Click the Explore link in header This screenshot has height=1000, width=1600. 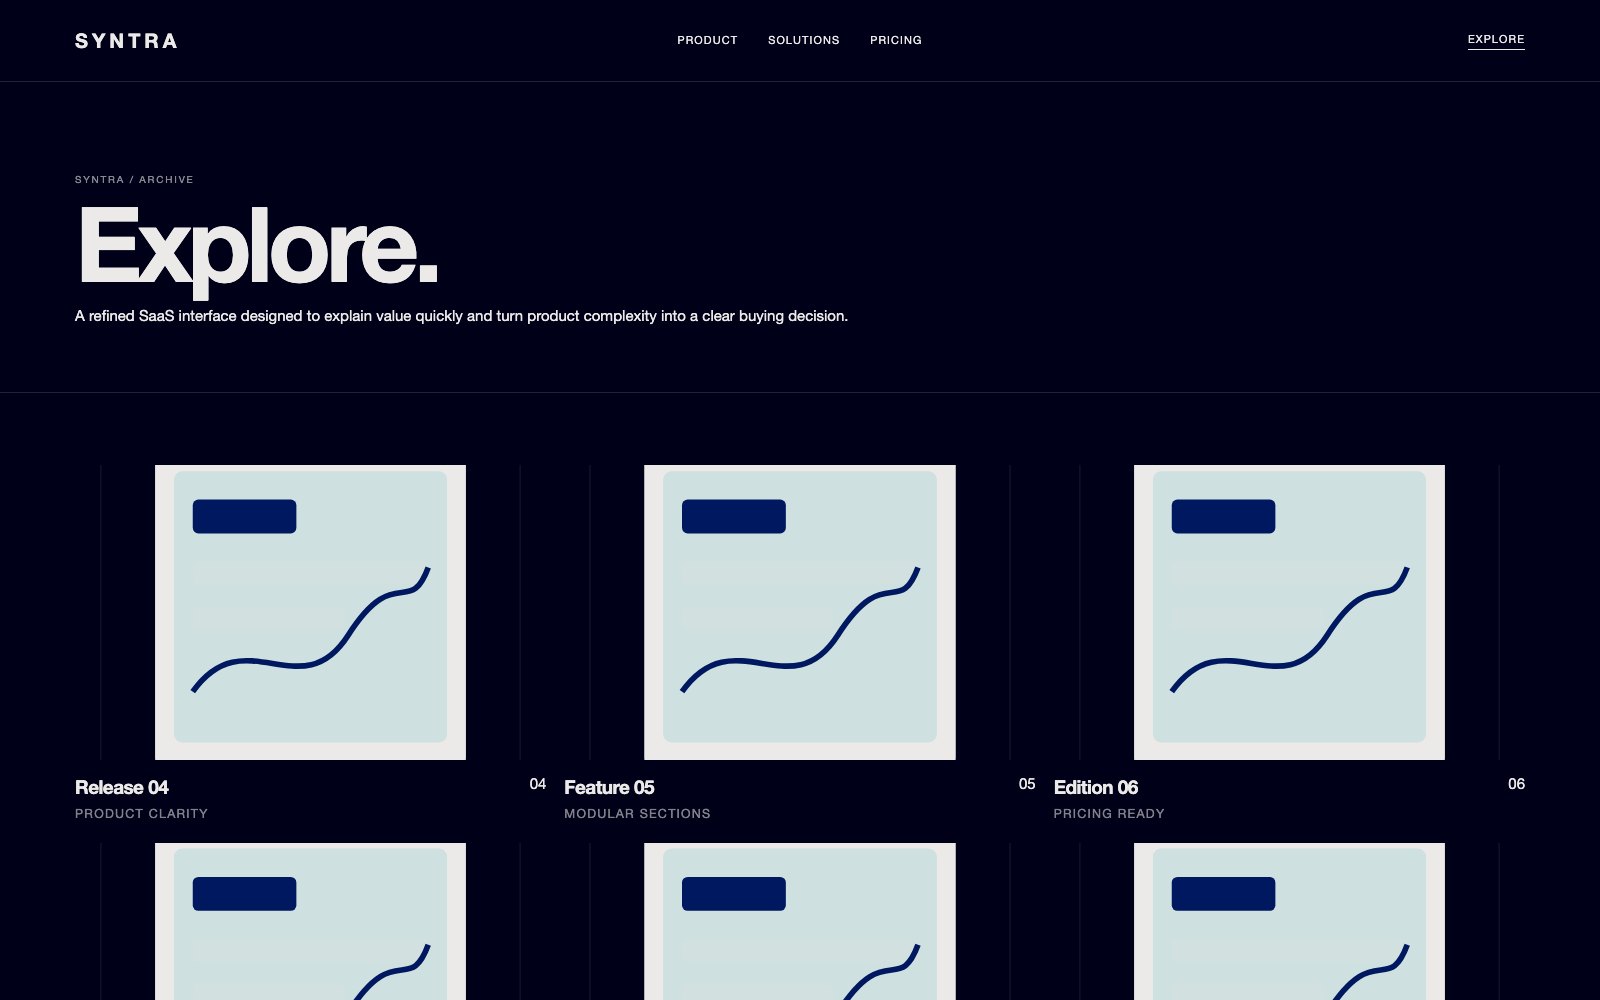(x=1496, y=40)
